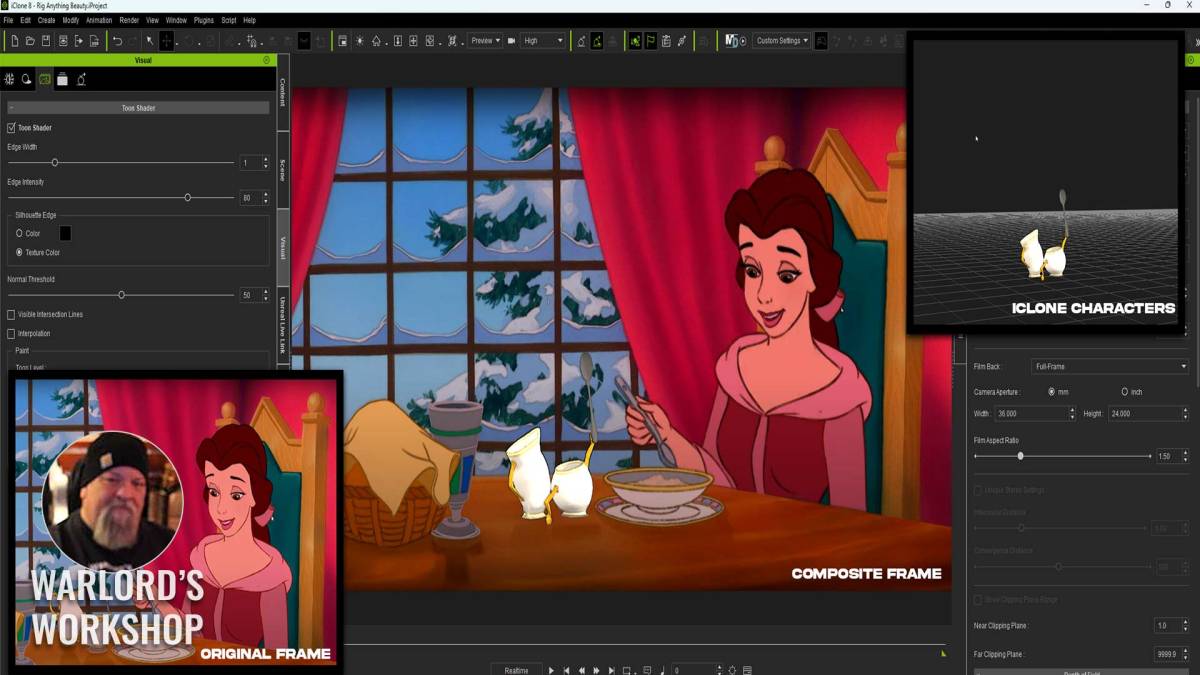This screenshot has width=1200, height=675.
Task: Play the timeline
Action: point(551,670)
